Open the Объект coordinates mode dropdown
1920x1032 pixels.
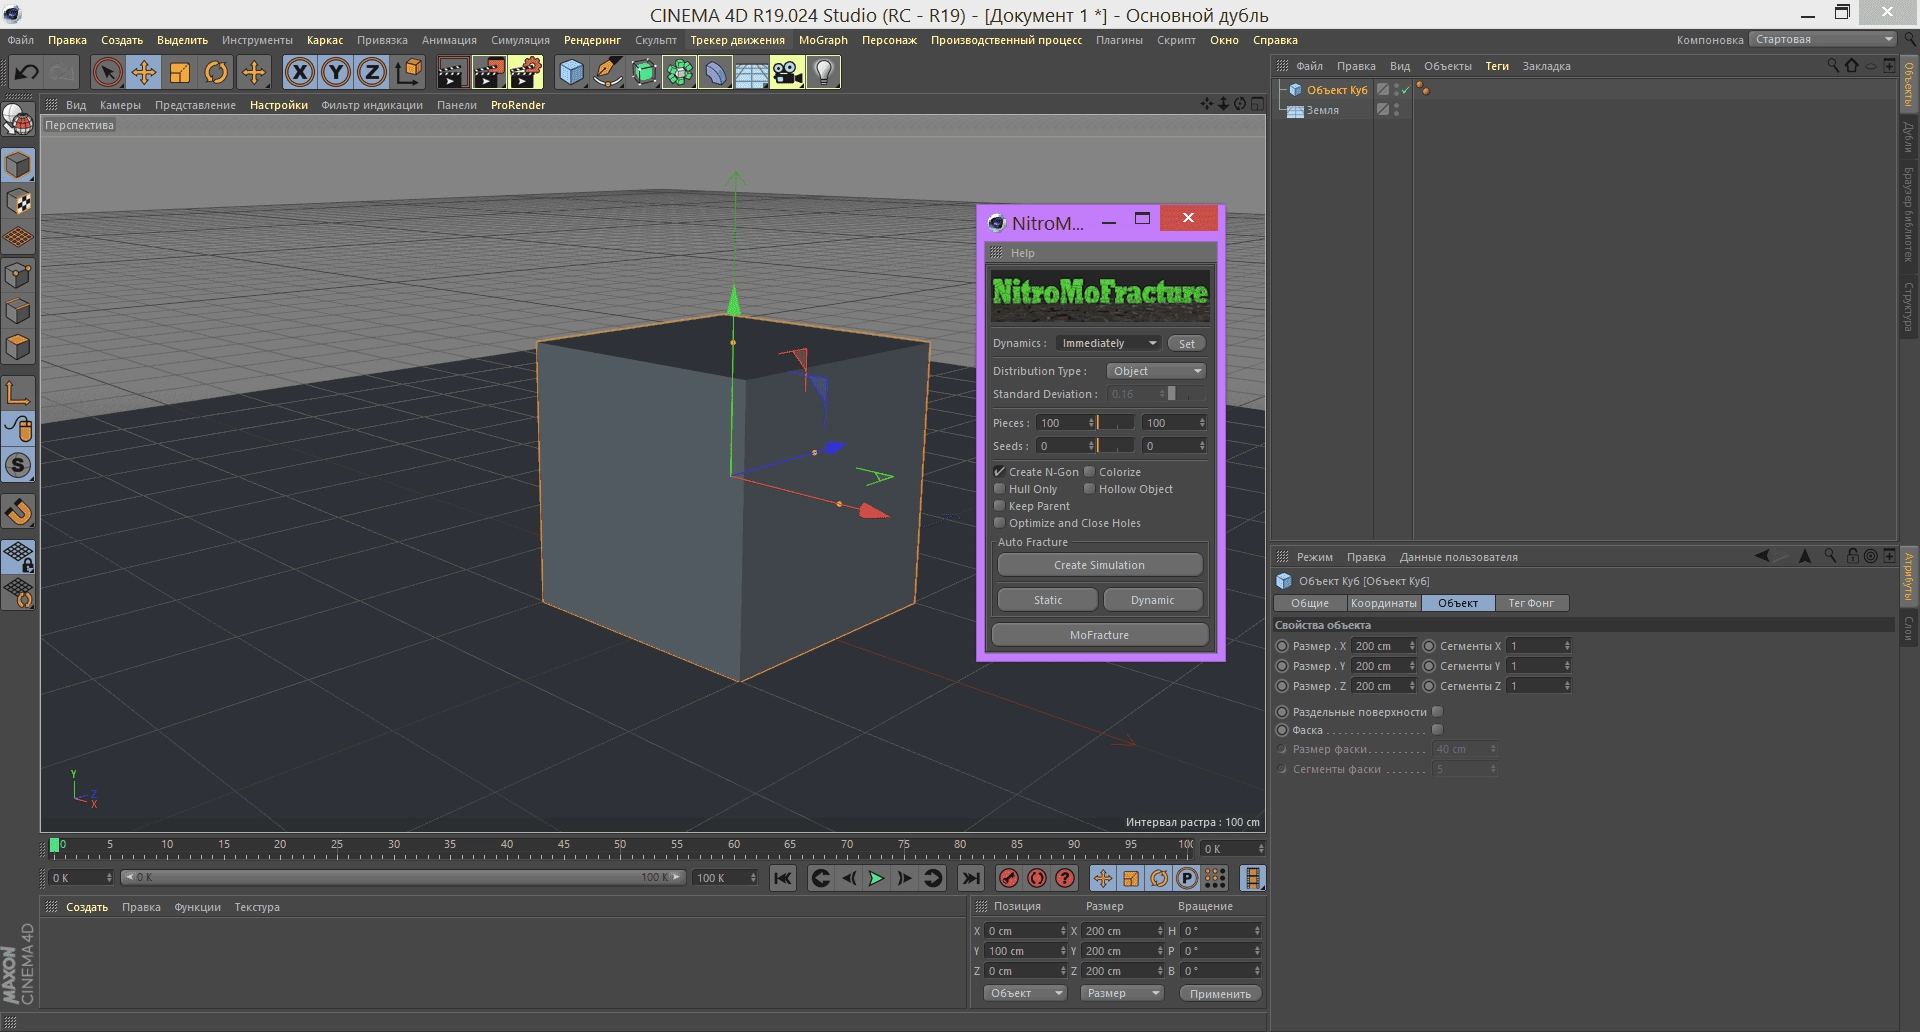click(x=1025, y=993)
